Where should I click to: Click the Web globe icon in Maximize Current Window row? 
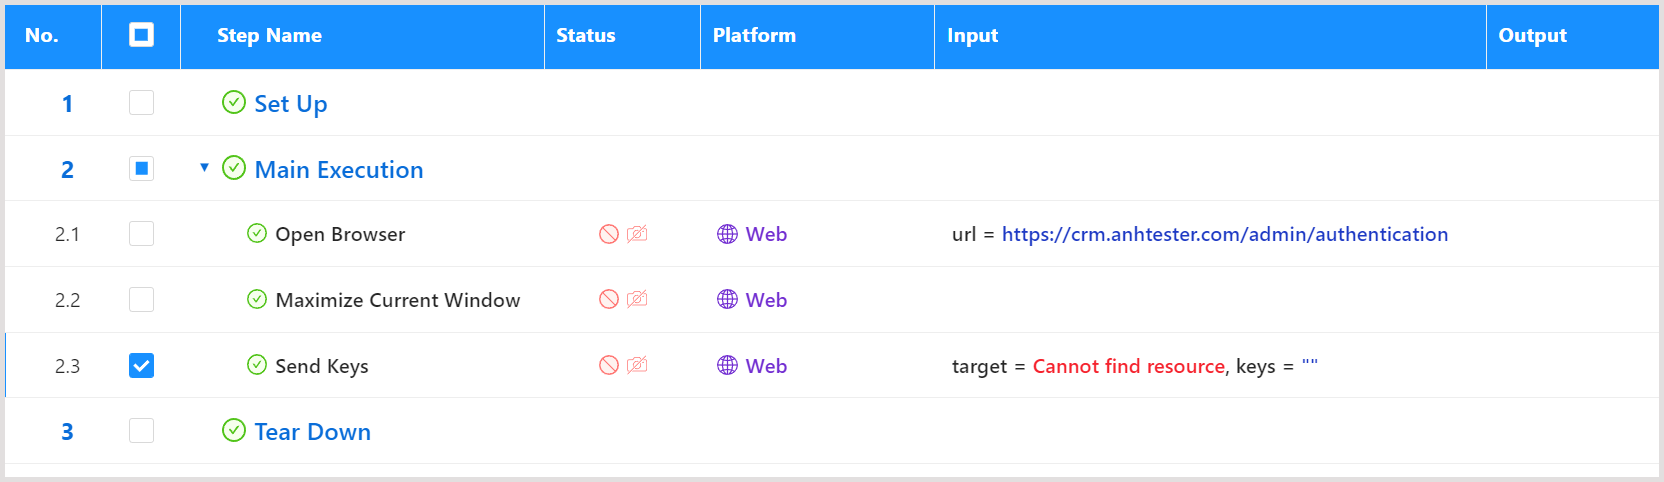727,299
